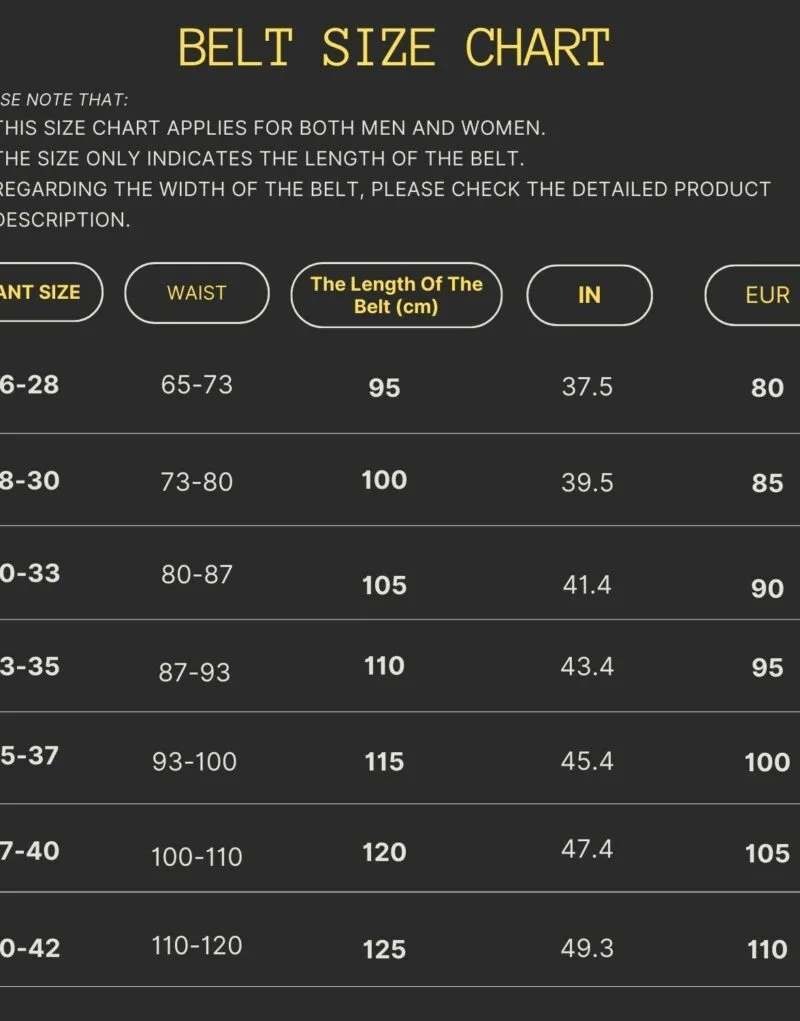Click waist range 87-93
Image resolution: width=800 pixels, height=1021 pixels.
[x=195, y=672]
